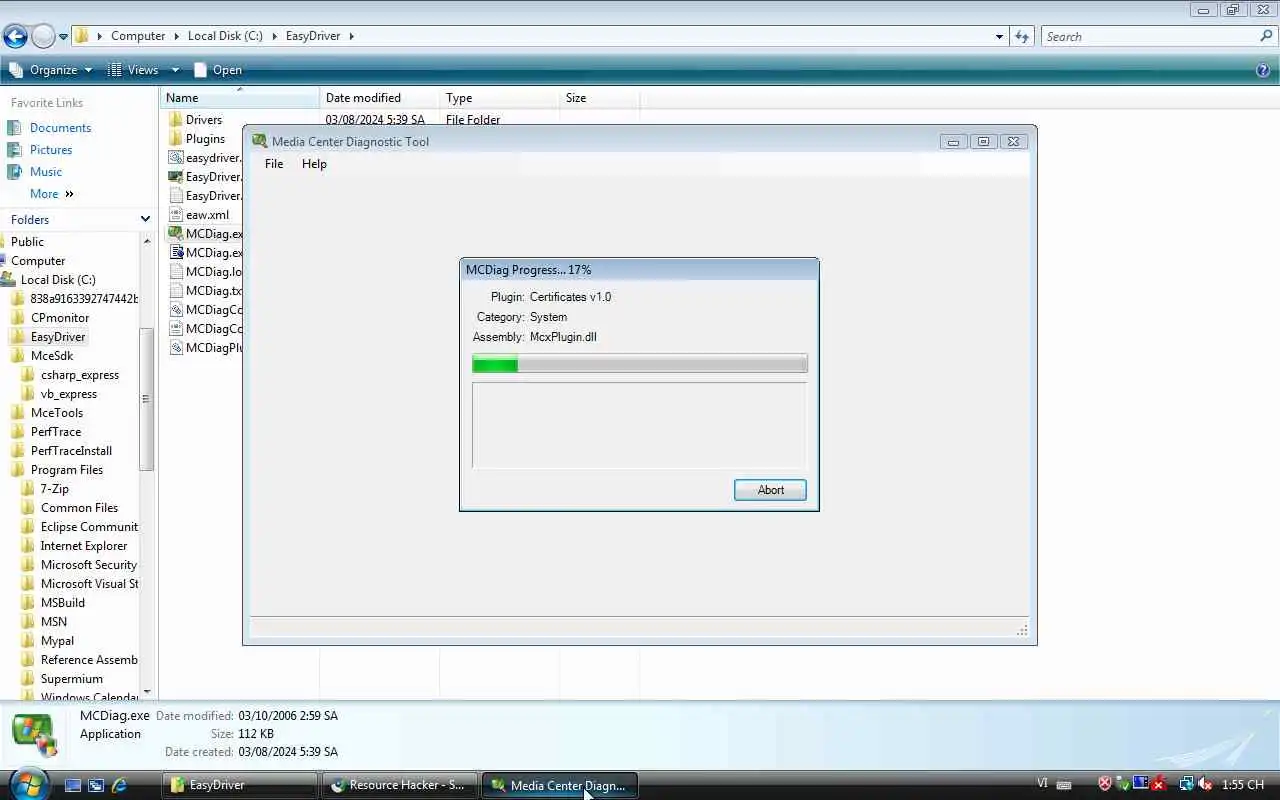This screenshot has width=1280, height=800.
Task: Click the Open toolbar button
Action: 218,70
